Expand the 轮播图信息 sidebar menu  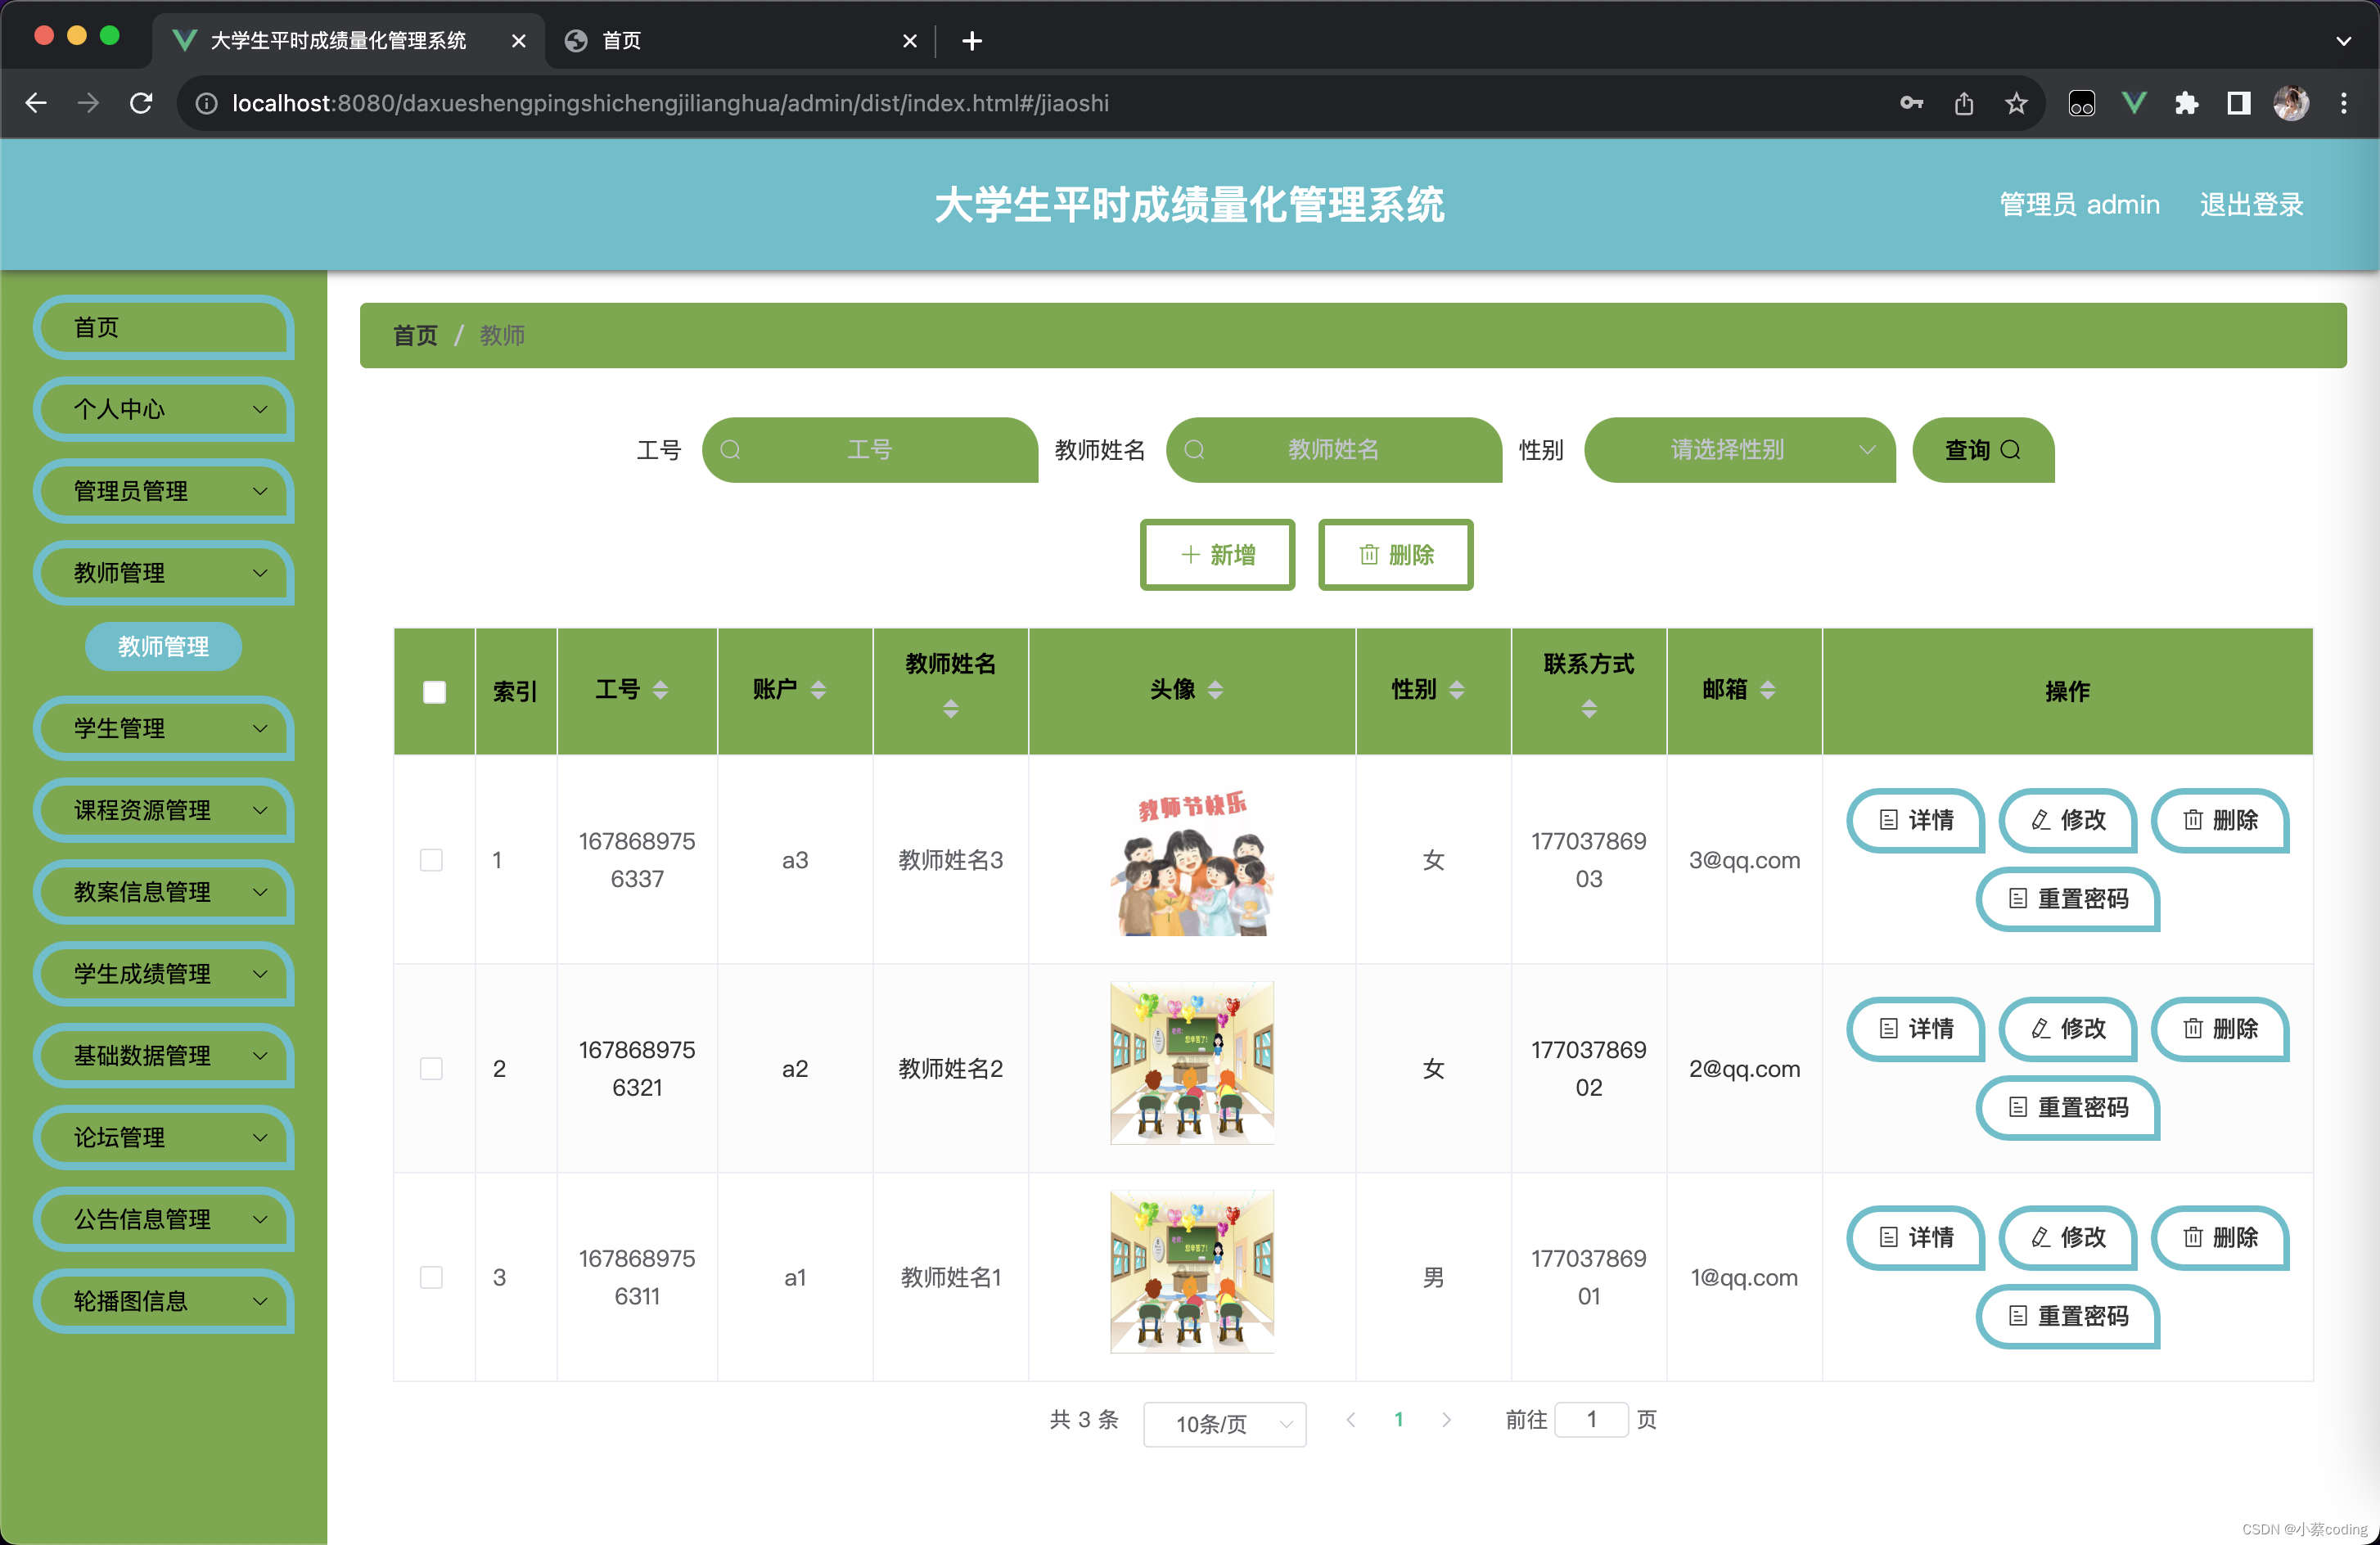pos(165,1302)
